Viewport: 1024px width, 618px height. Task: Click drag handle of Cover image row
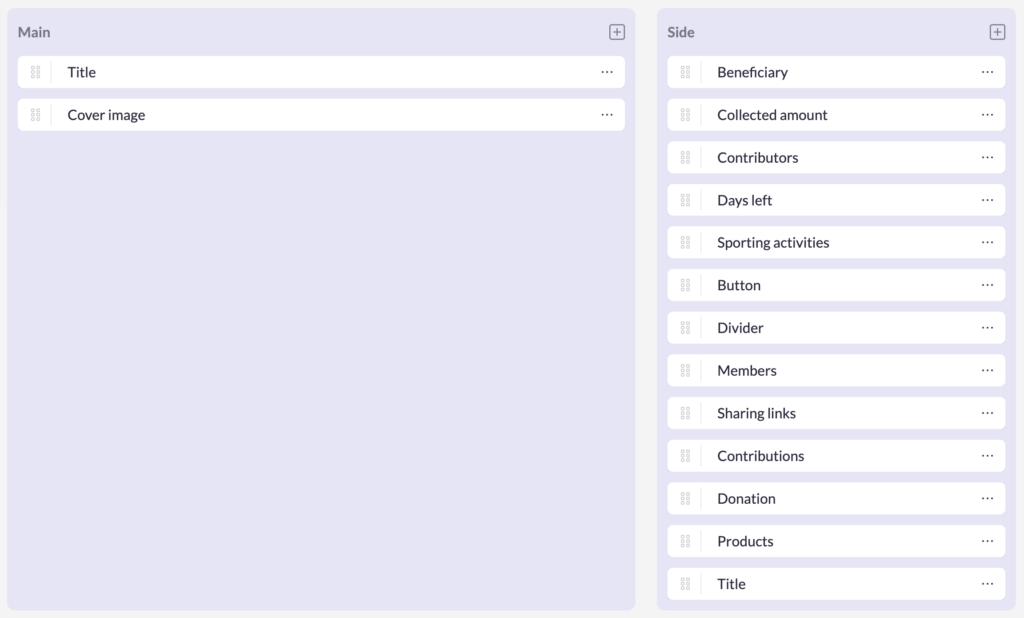[x=35, y=115]
